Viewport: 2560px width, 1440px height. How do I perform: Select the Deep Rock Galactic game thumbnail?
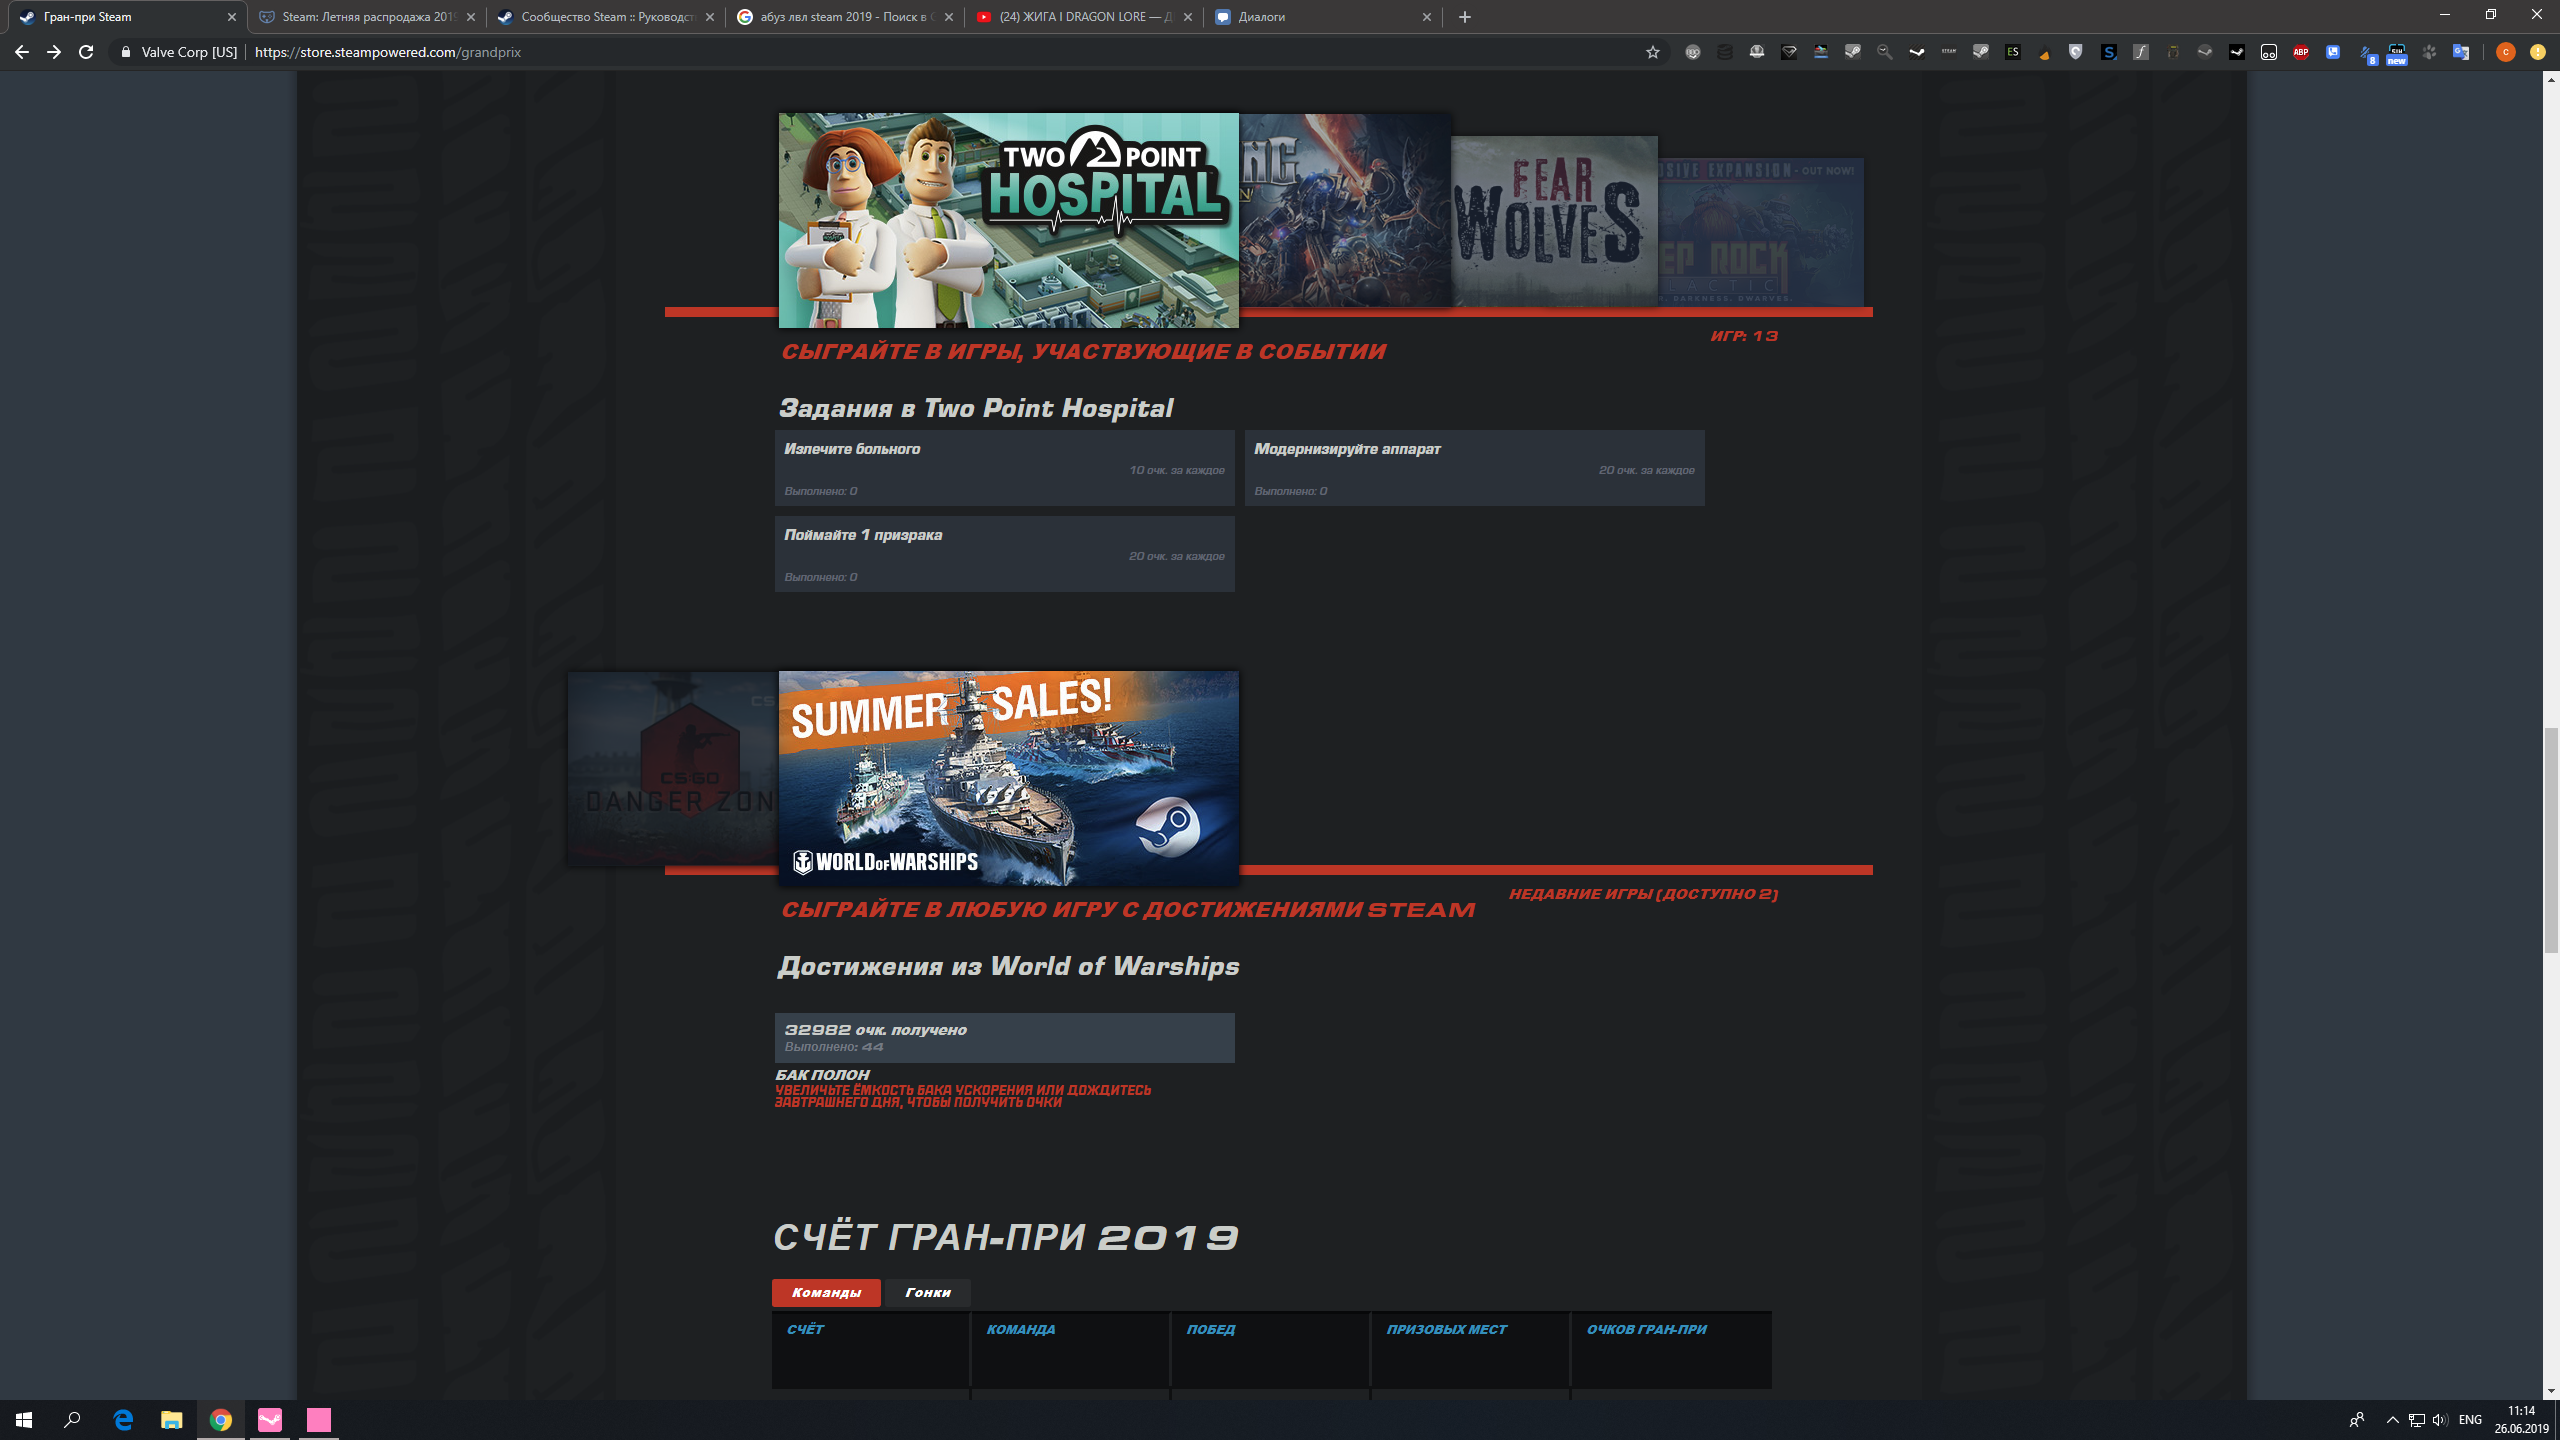point(1761,232)
